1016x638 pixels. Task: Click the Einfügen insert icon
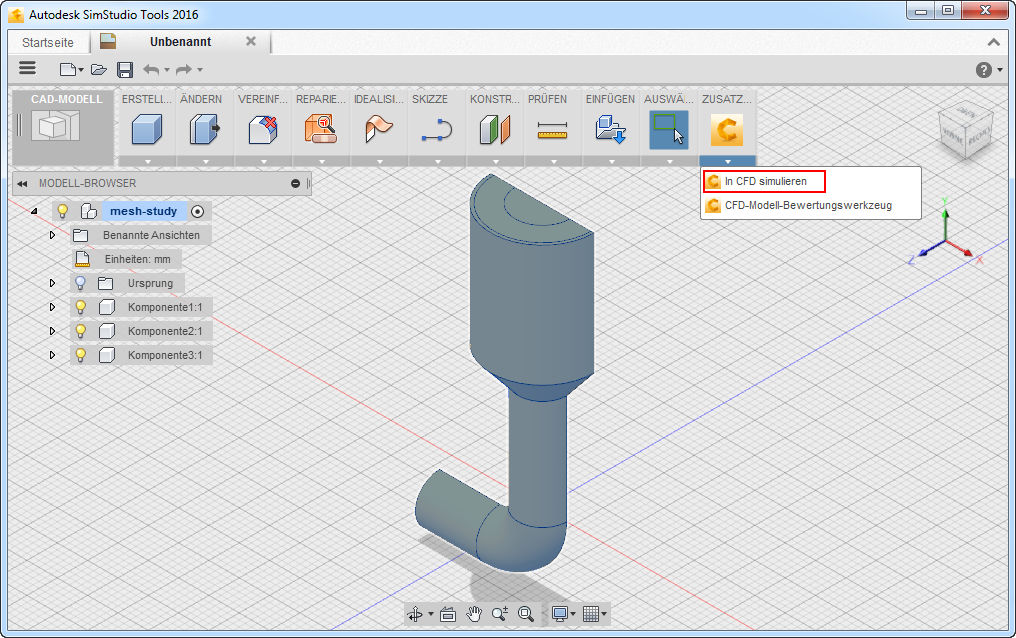[610, 129]
